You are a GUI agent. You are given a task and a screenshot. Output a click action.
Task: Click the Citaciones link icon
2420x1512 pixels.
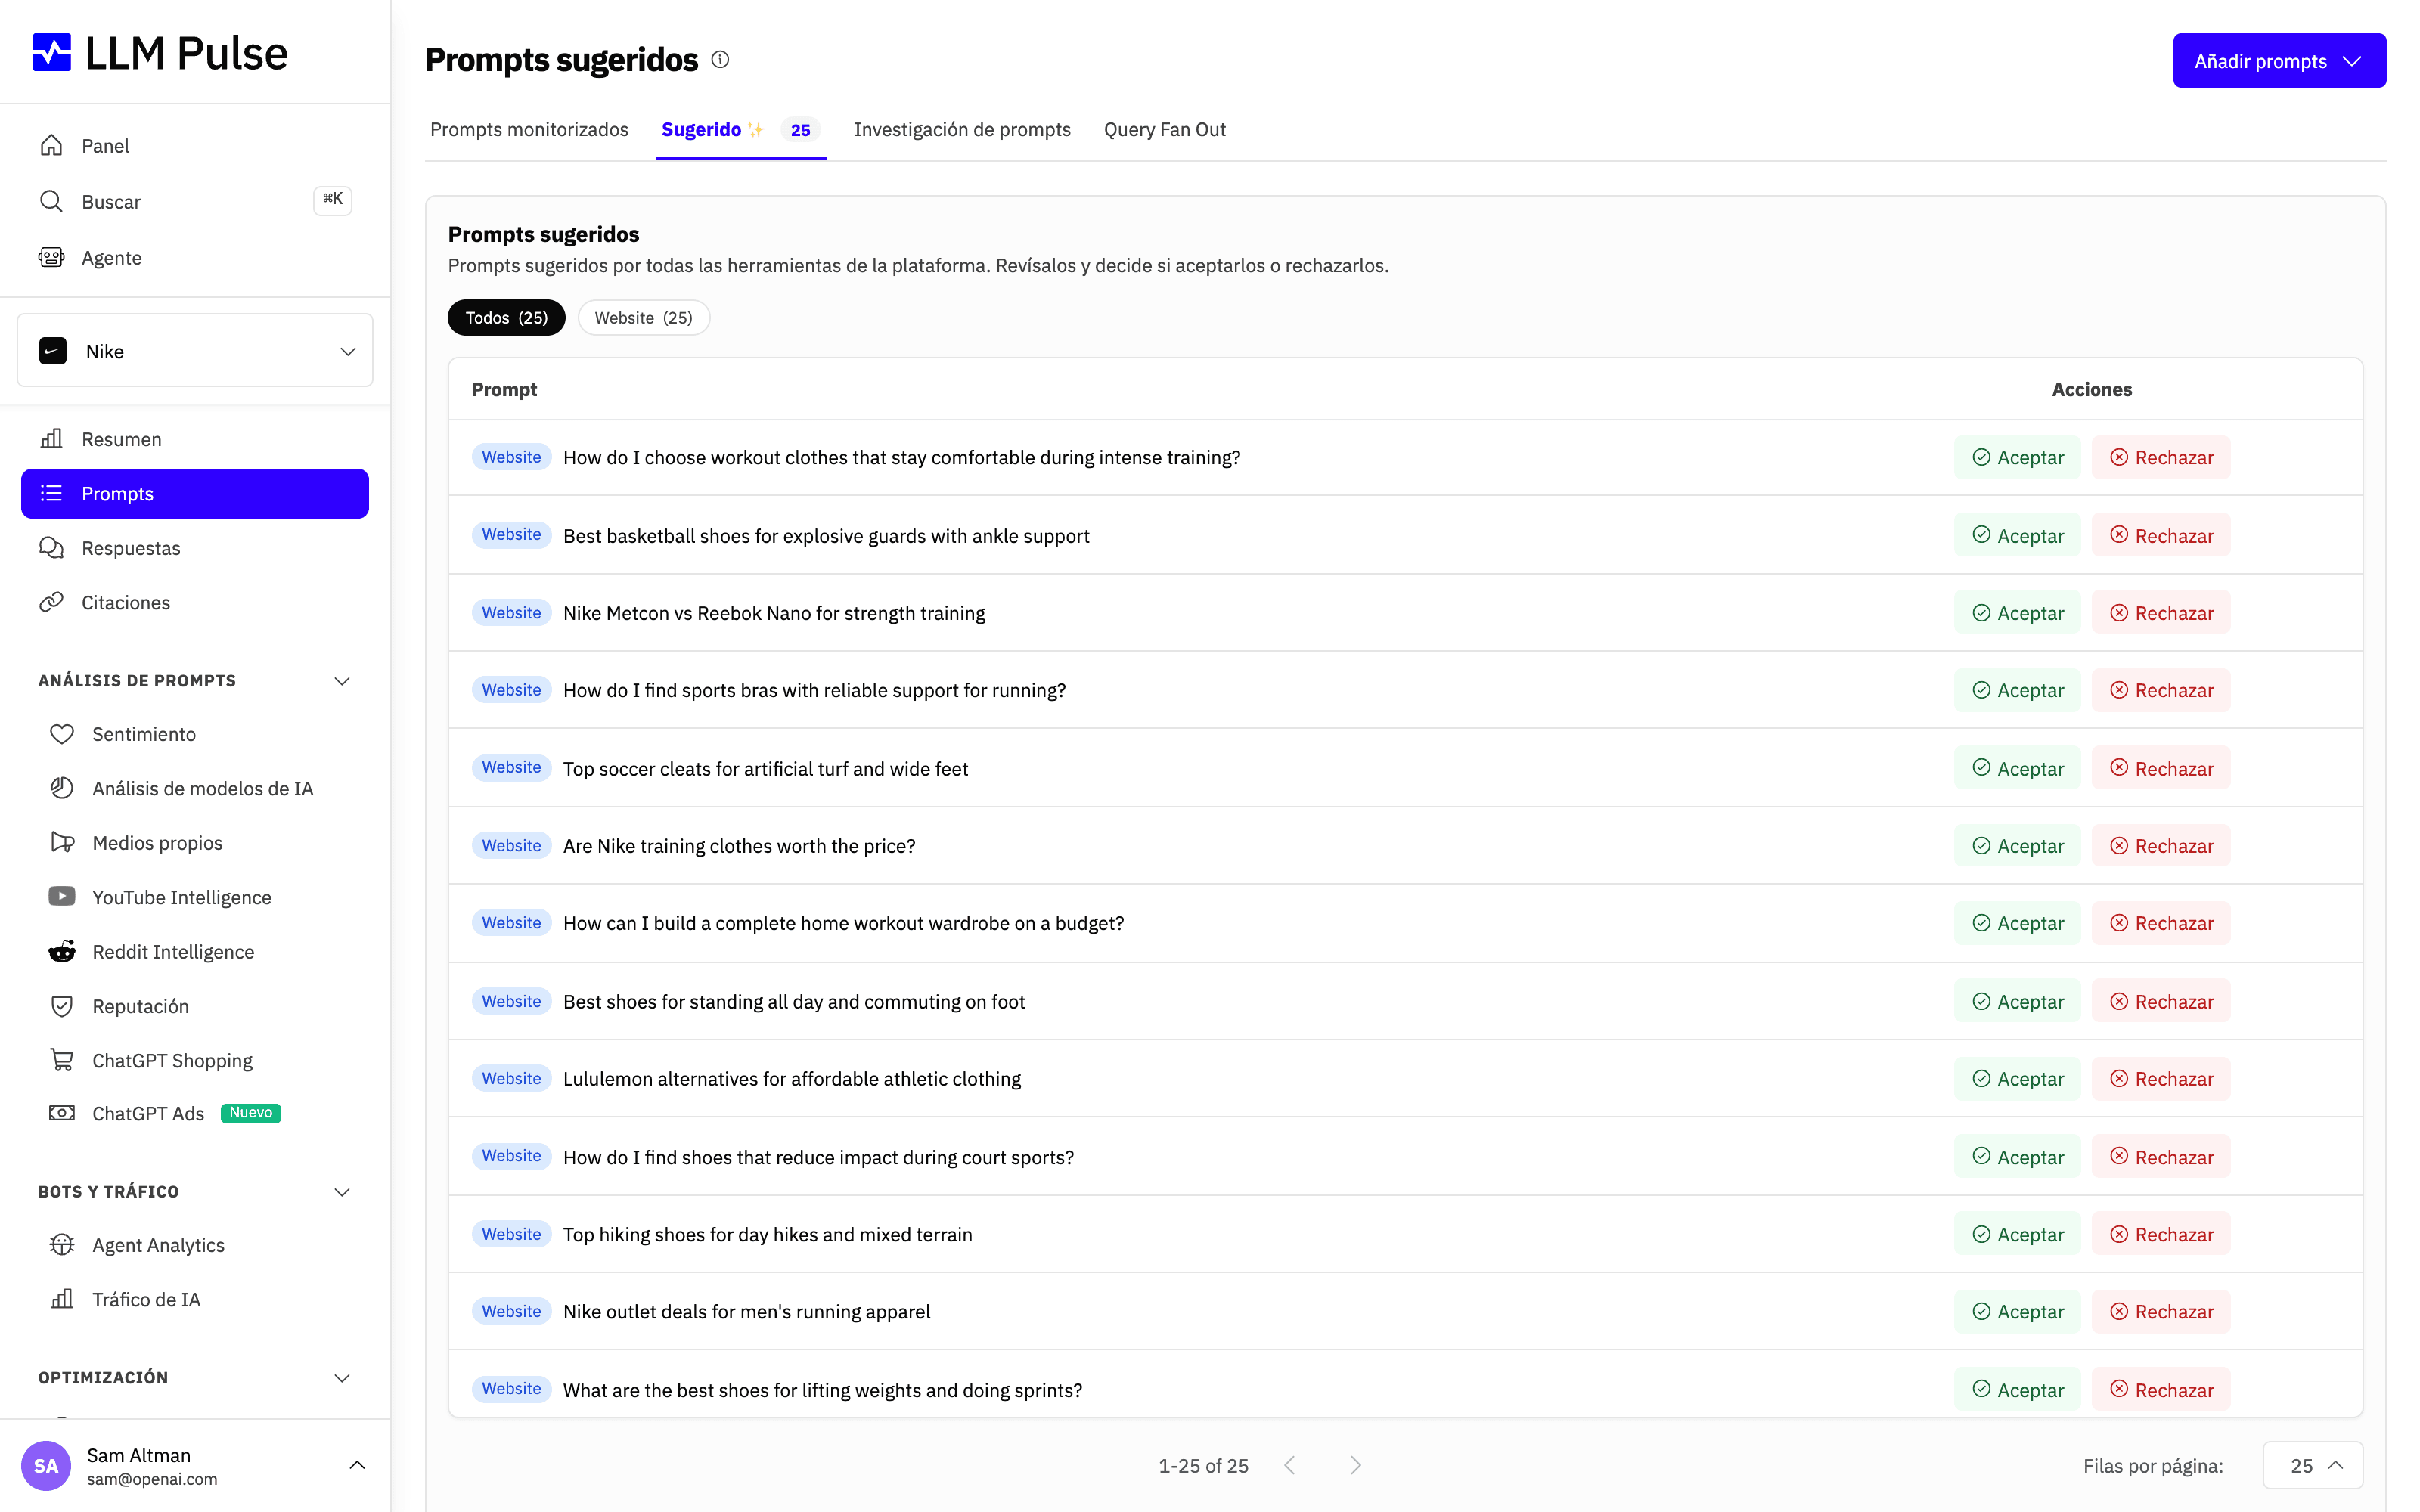(x=52, y=602)
